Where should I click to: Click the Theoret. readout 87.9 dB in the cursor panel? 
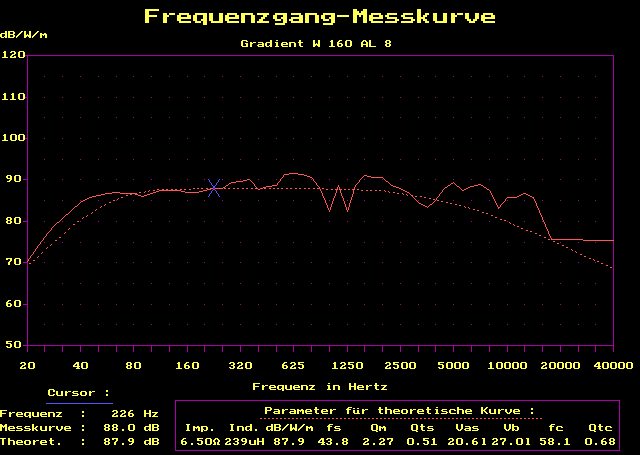(138, 440)
